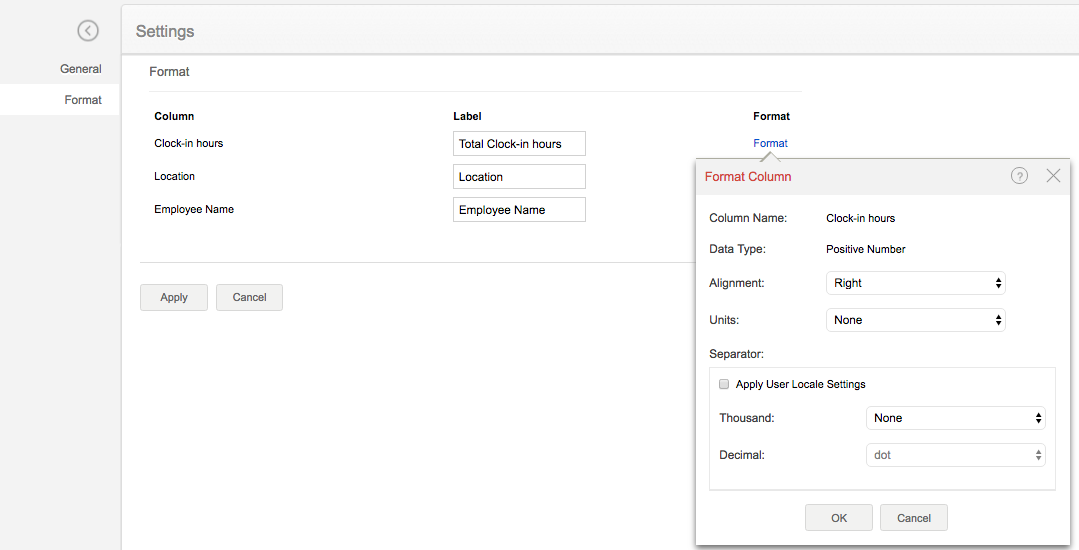Open the Alignment dropdown
Screen dimensions: 1079x550
[915, 283]
